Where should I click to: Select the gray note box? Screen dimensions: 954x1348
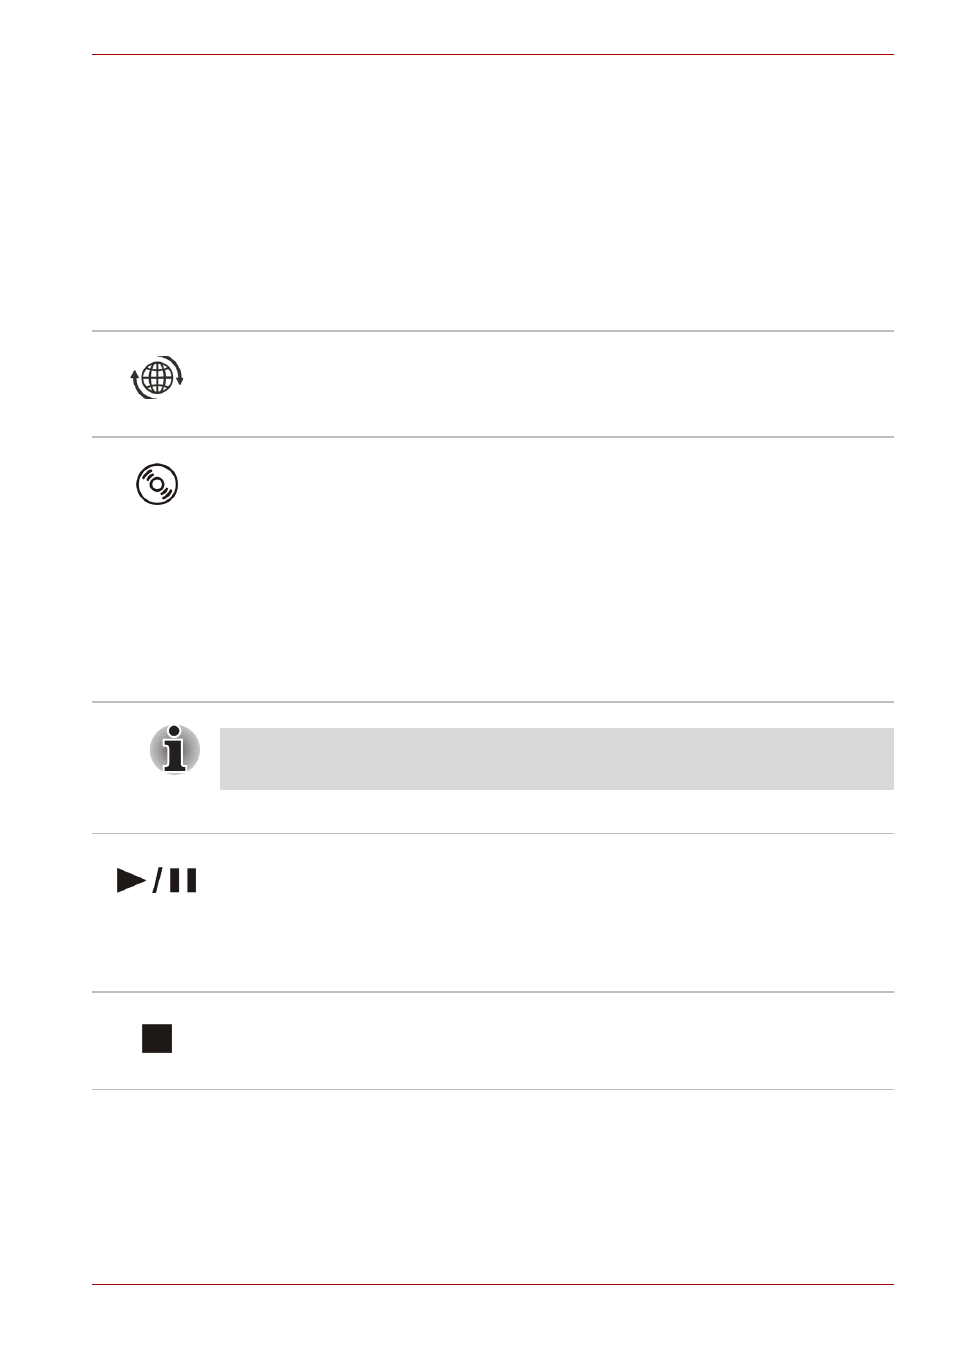click(x=556, y=759)
